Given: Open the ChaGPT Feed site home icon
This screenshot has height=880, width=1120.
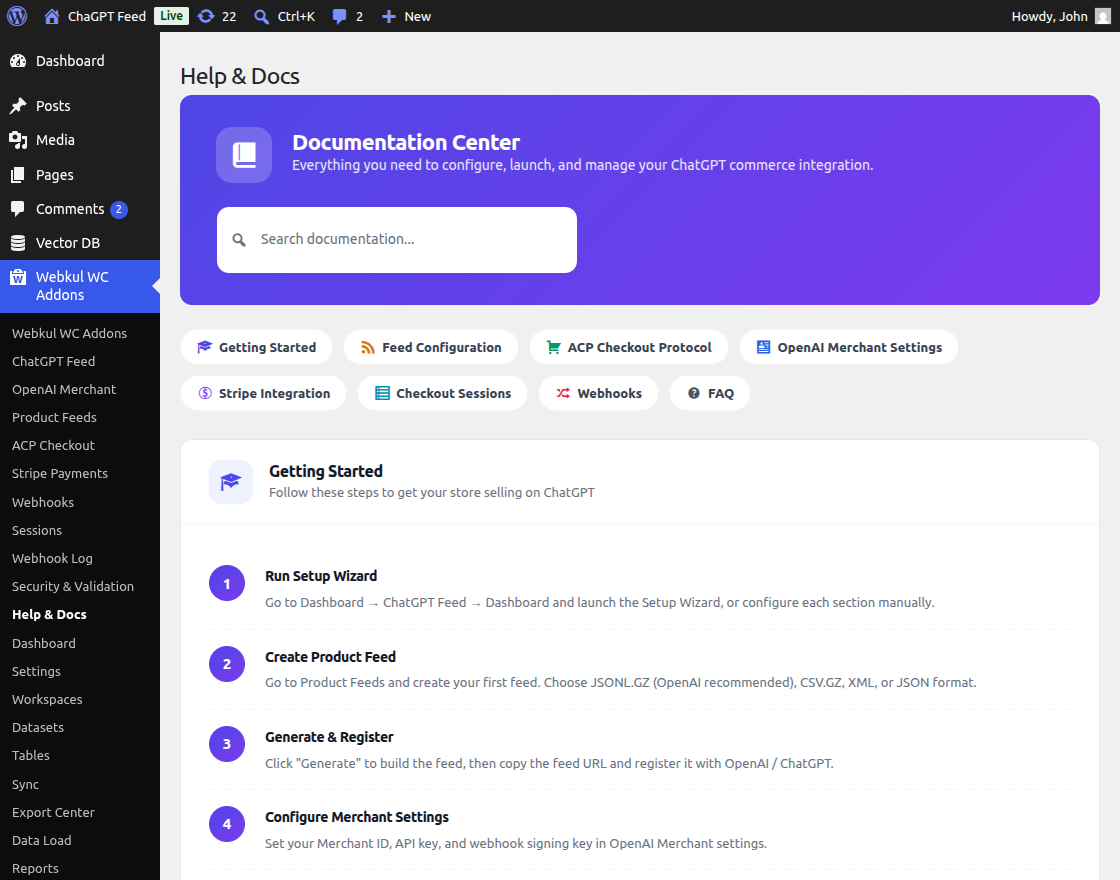Looking at the screenshot, I should coord(51,16).
